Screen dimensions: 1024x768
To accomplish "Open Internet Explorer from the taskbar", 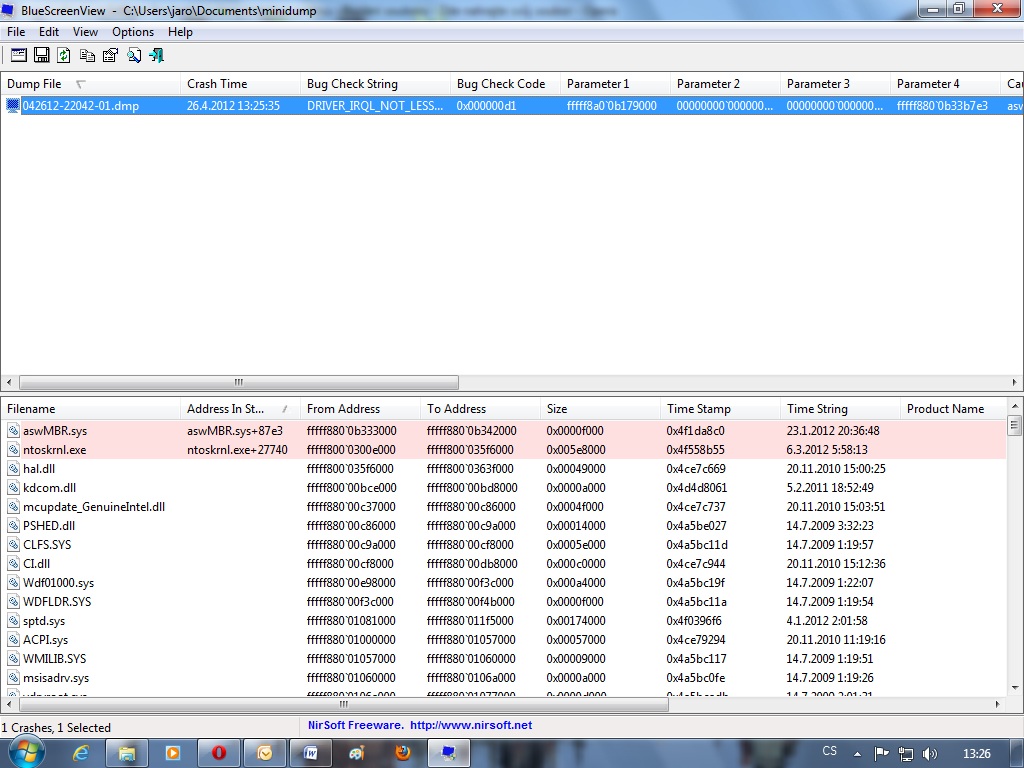I will [x=81, y=753].
